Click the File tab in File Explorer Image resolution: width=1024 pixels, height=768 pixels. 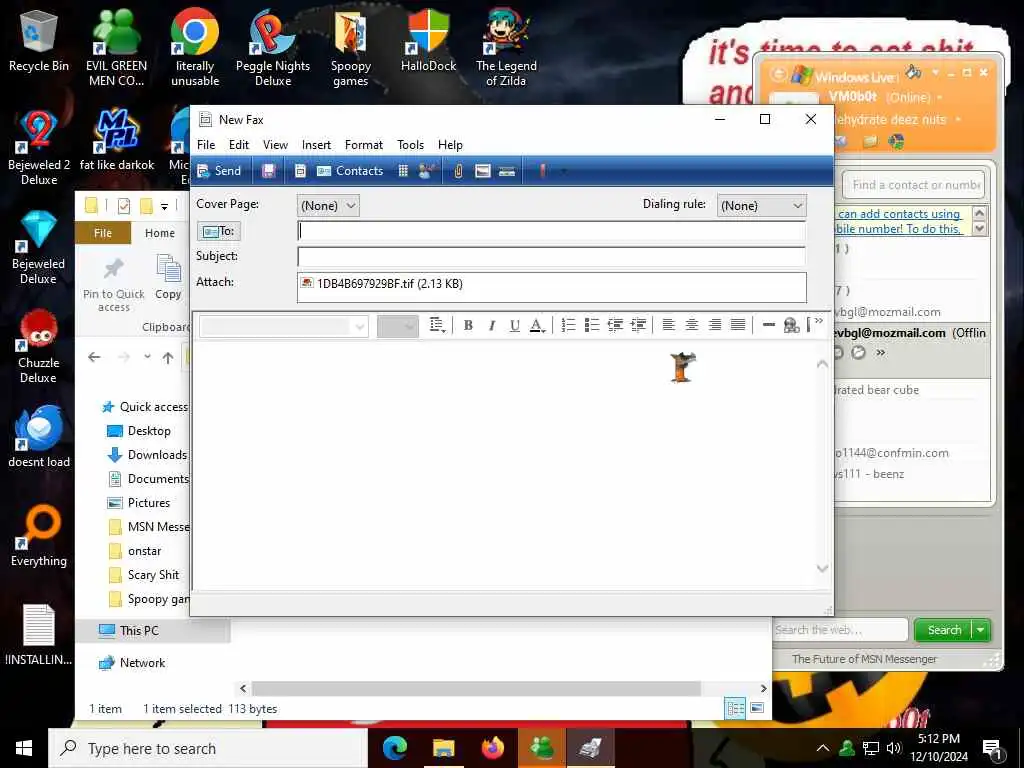point(103,233)
